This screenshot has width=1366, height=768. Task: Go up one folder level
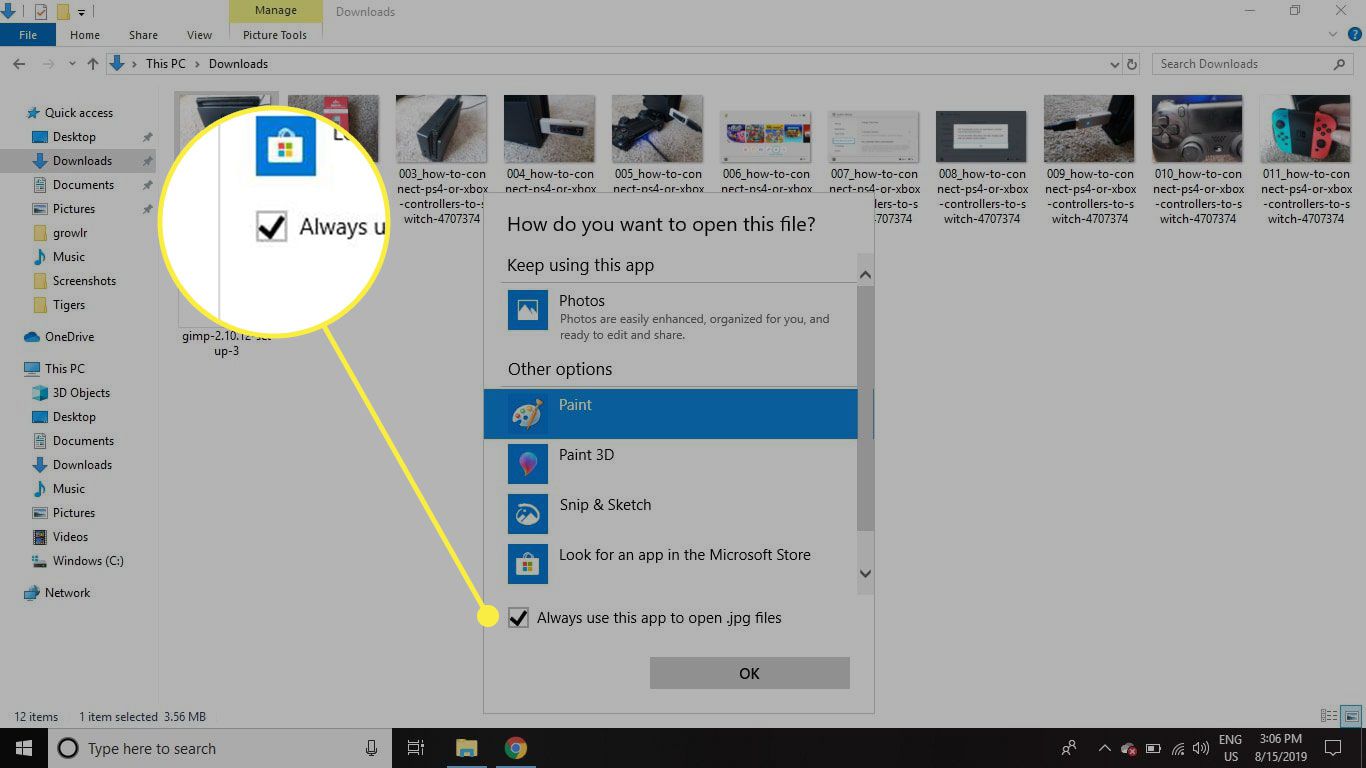tap(93, 64)
